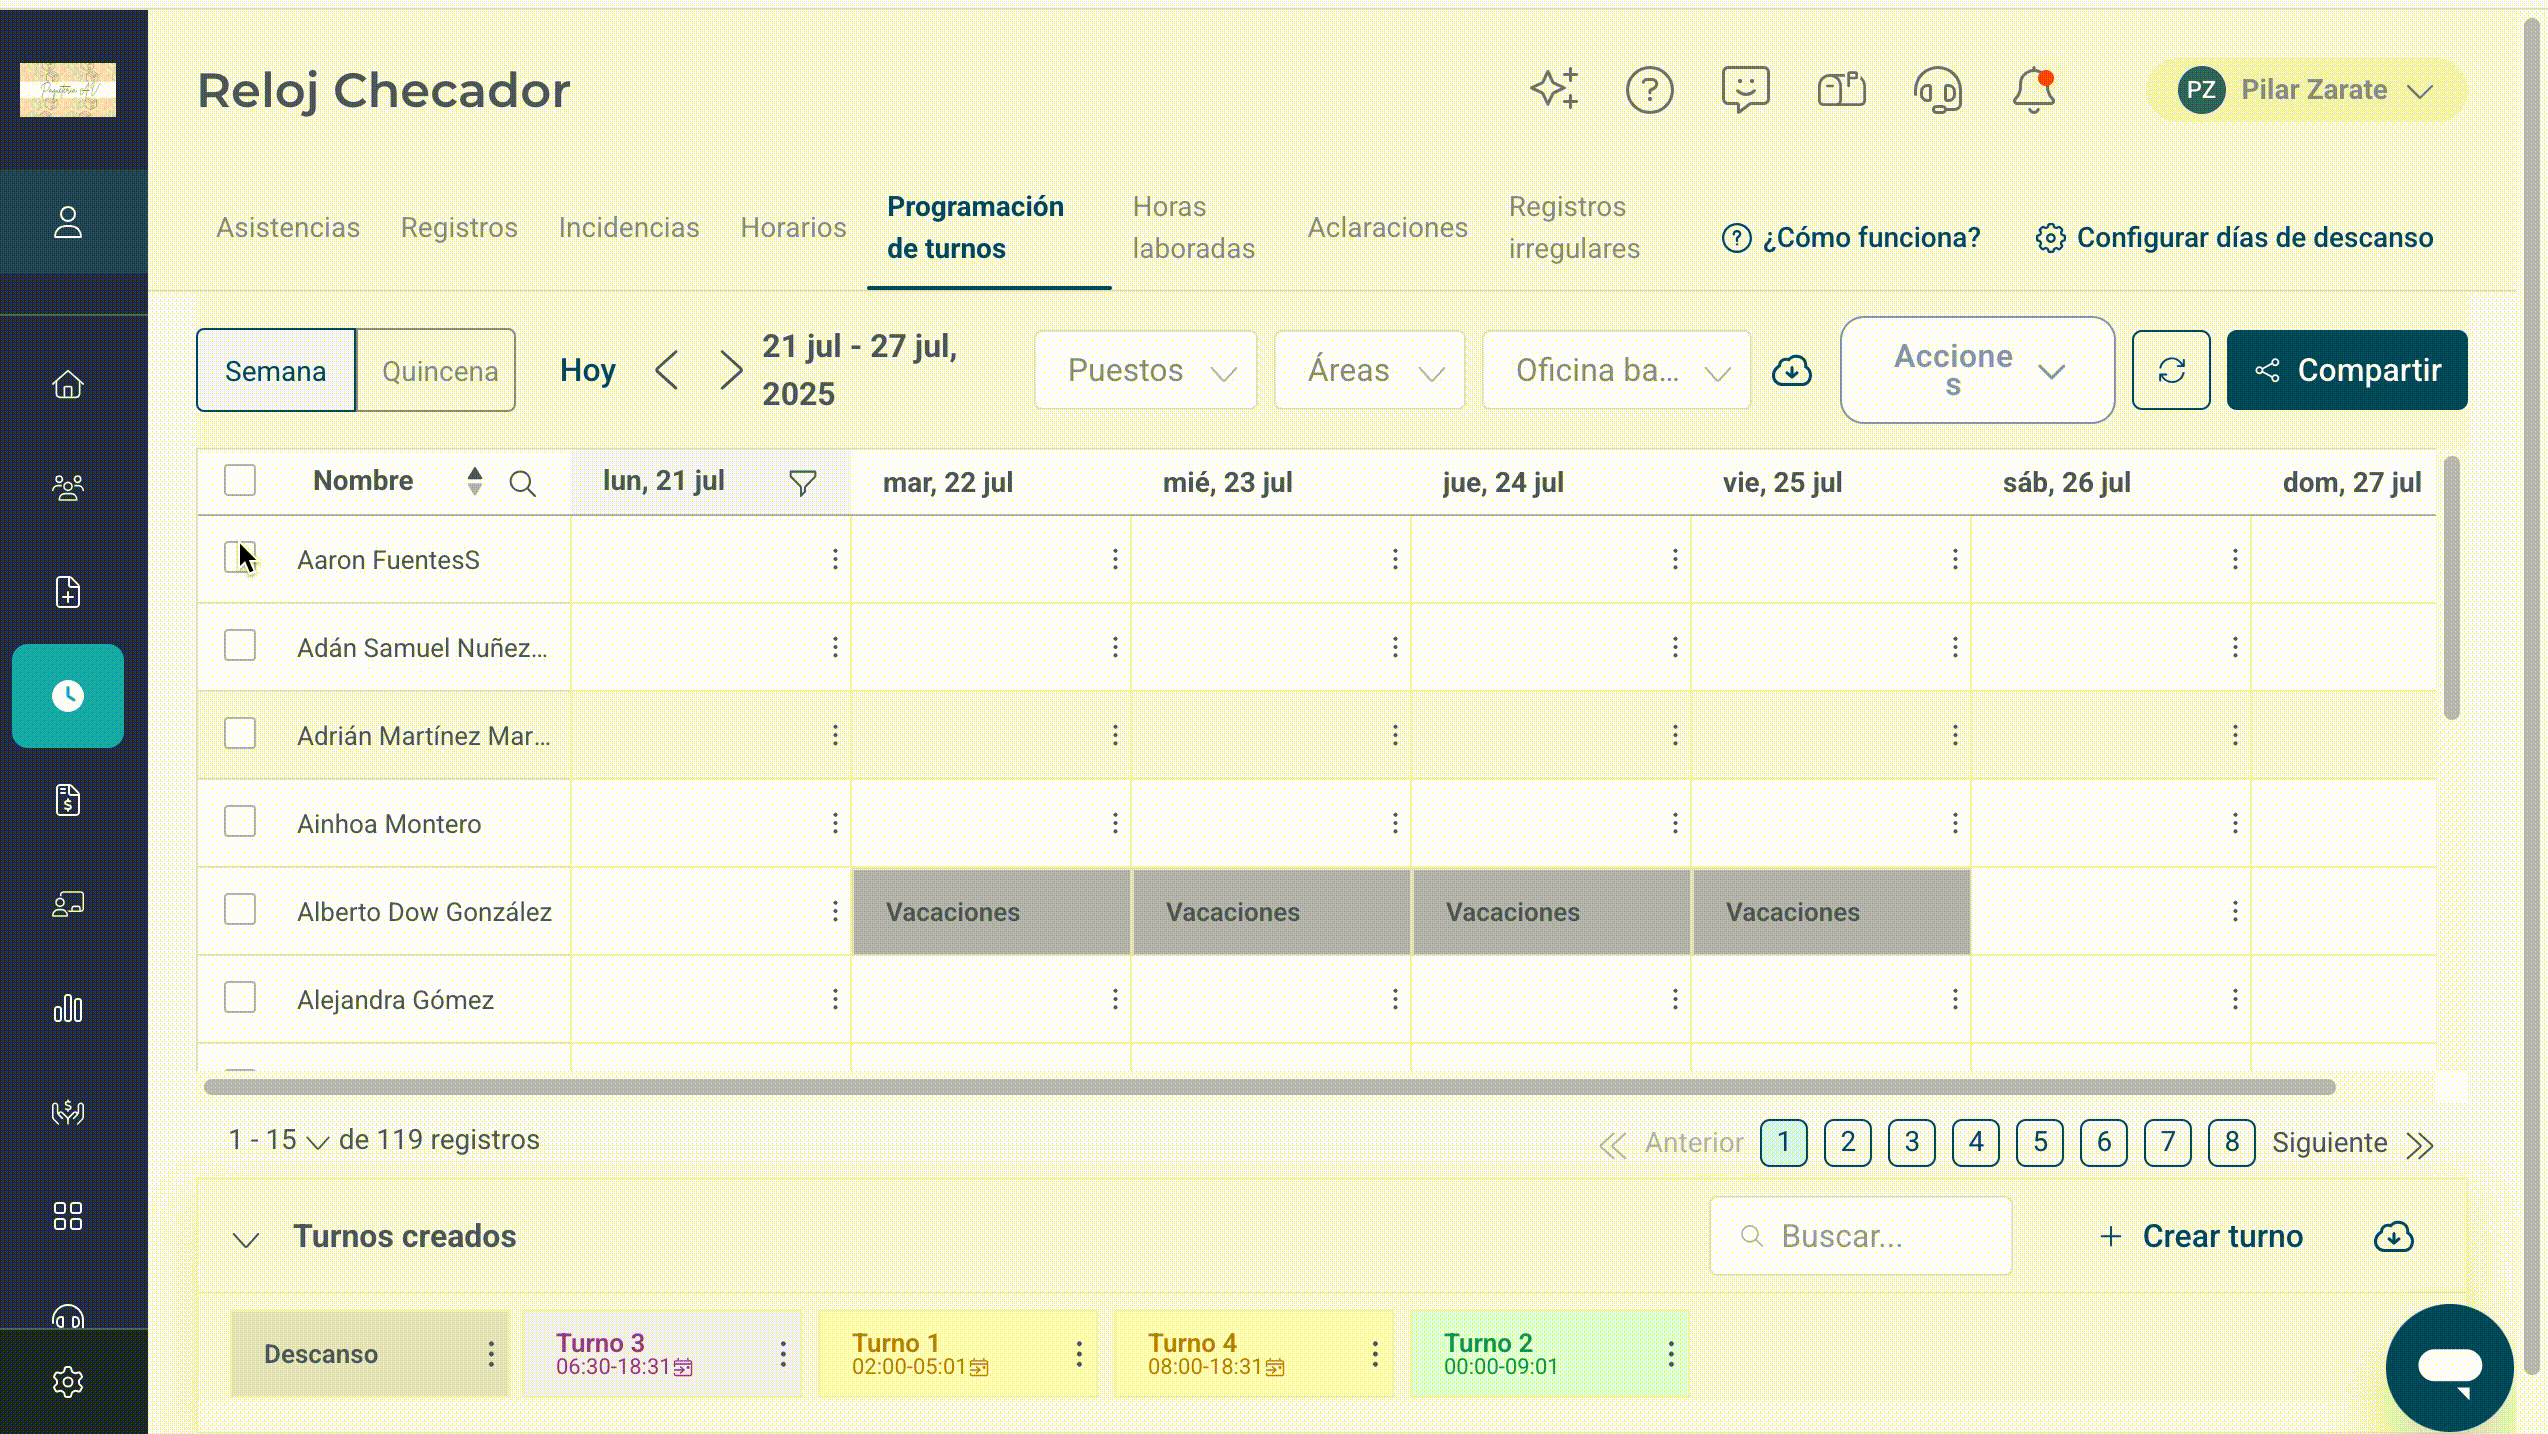Open the Áreas dropdown filter
This screenshot has height=1434, width=2548.
(x=1370, y=371)
